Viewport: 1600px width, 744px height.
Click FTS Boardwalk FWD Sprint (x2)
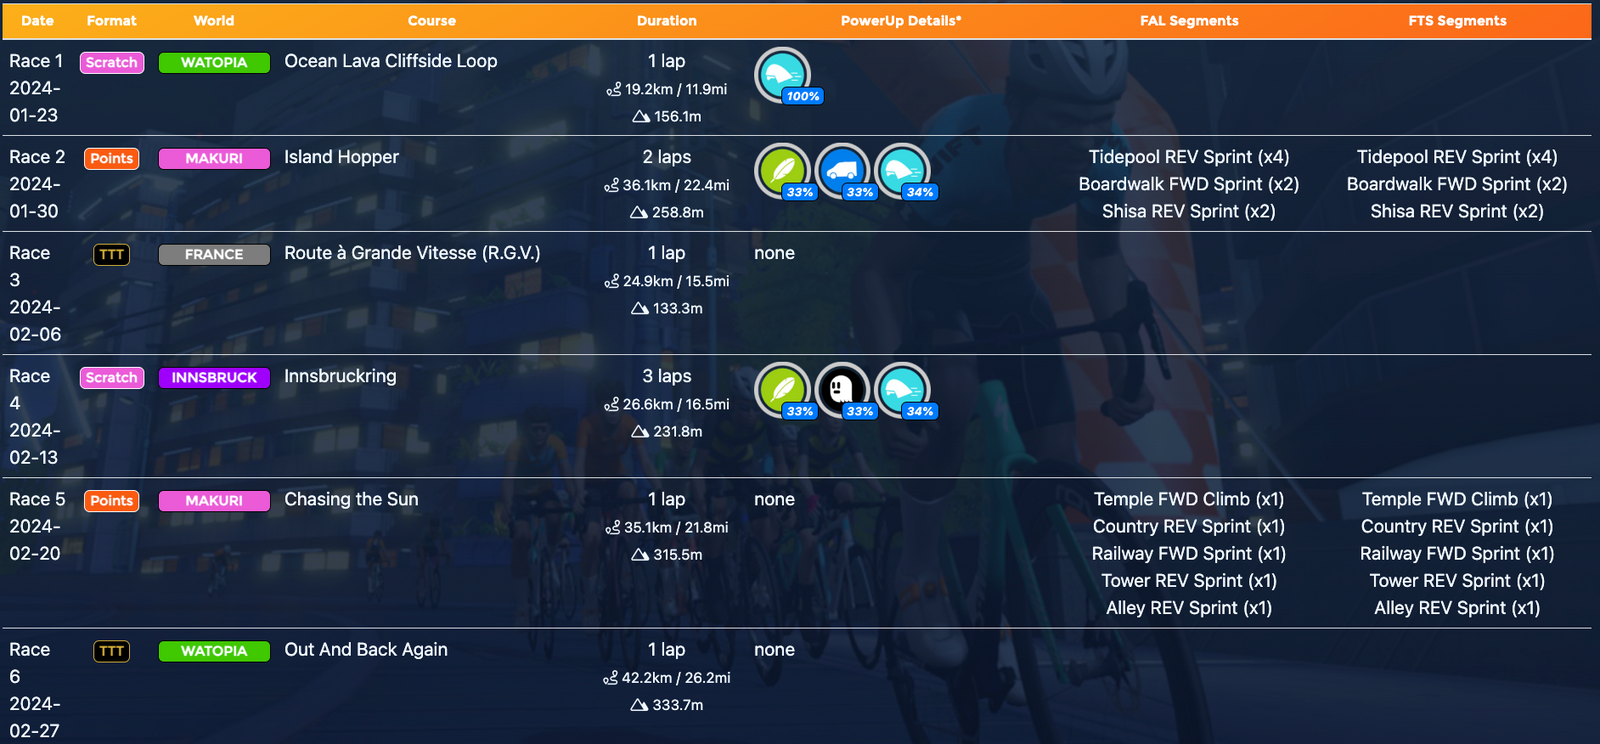click(1457, 184)
